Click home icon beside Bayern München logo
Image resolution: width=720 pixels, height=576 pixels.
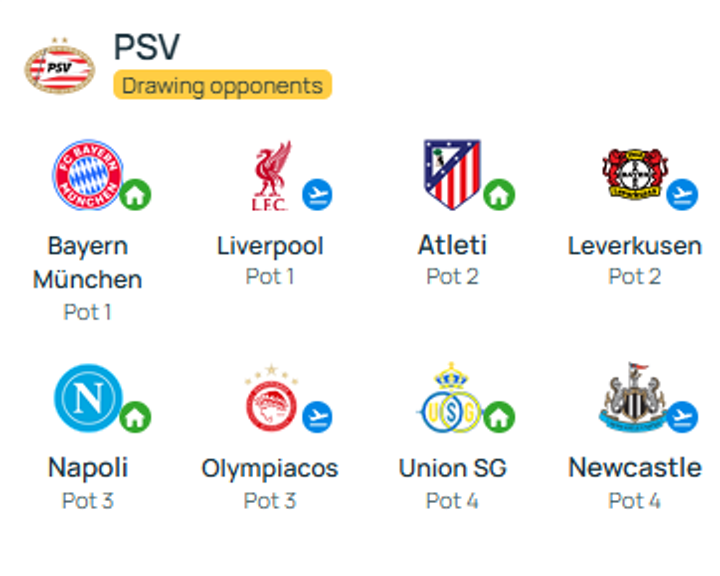coord(135,195)
